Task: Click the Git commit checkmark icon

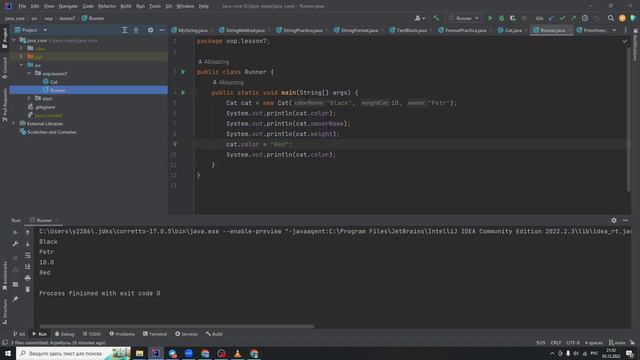Action: pos(562,18)
